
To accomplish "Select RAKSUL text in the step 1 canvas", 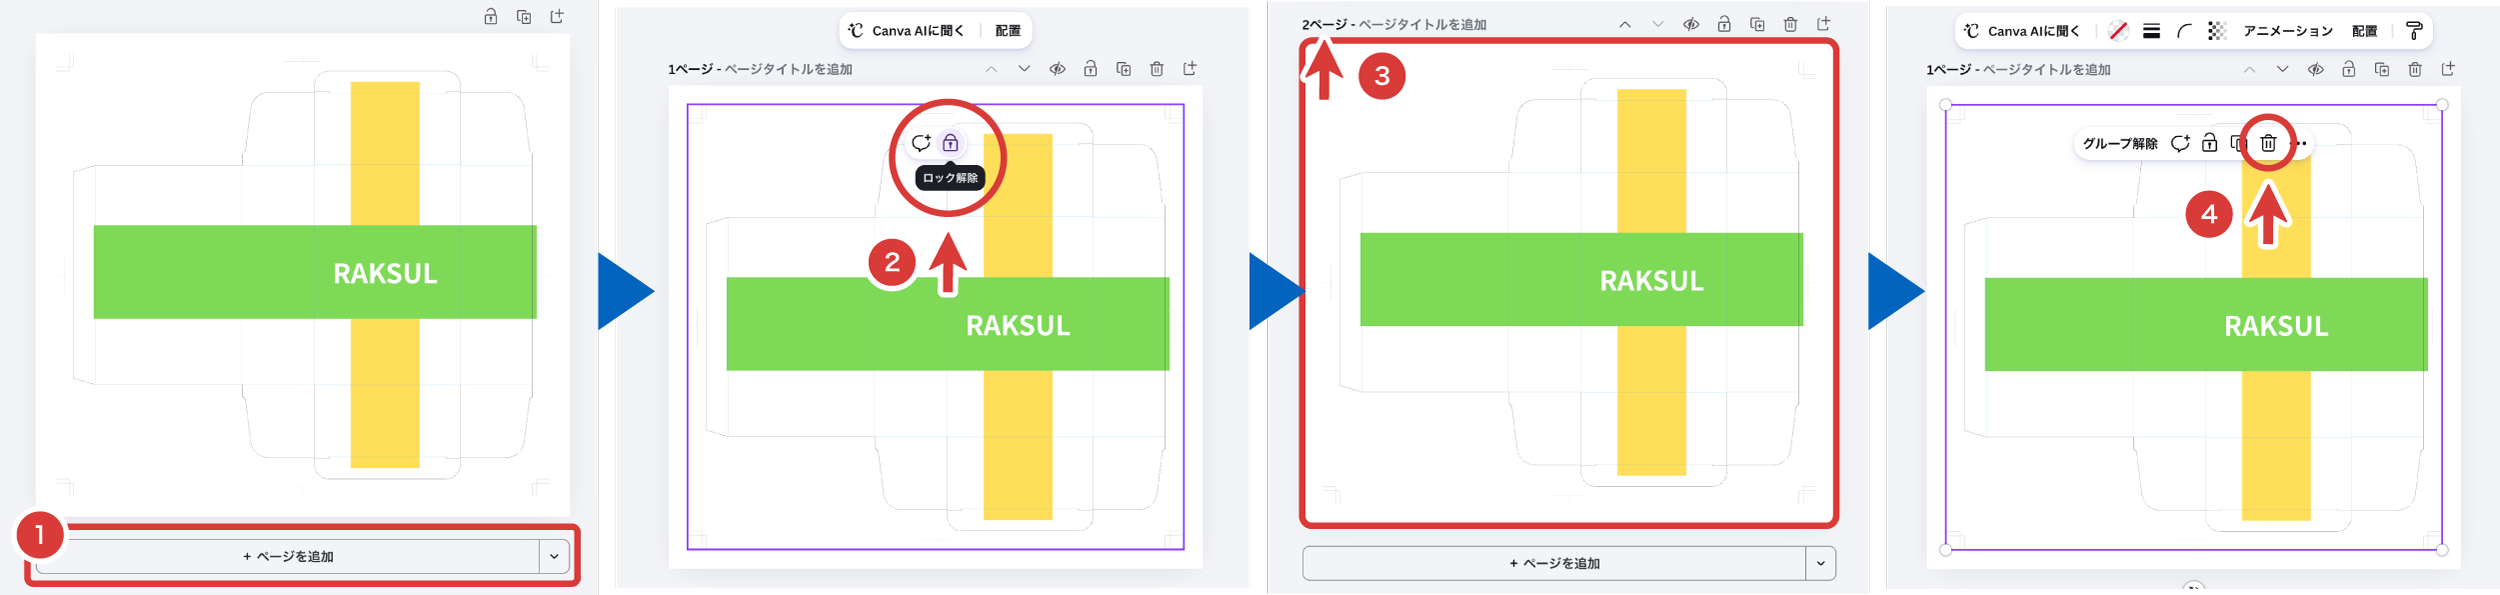I will tap(385, 273).
